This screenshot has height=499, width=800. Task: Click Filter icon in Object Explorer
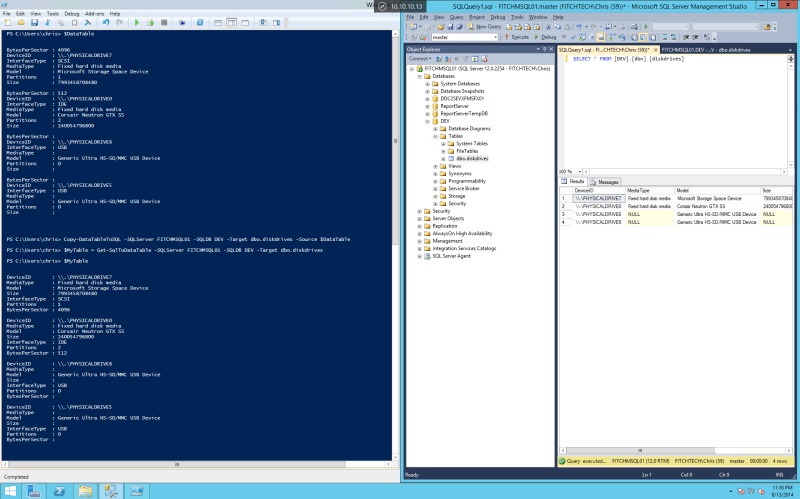(x=465, y=59)
